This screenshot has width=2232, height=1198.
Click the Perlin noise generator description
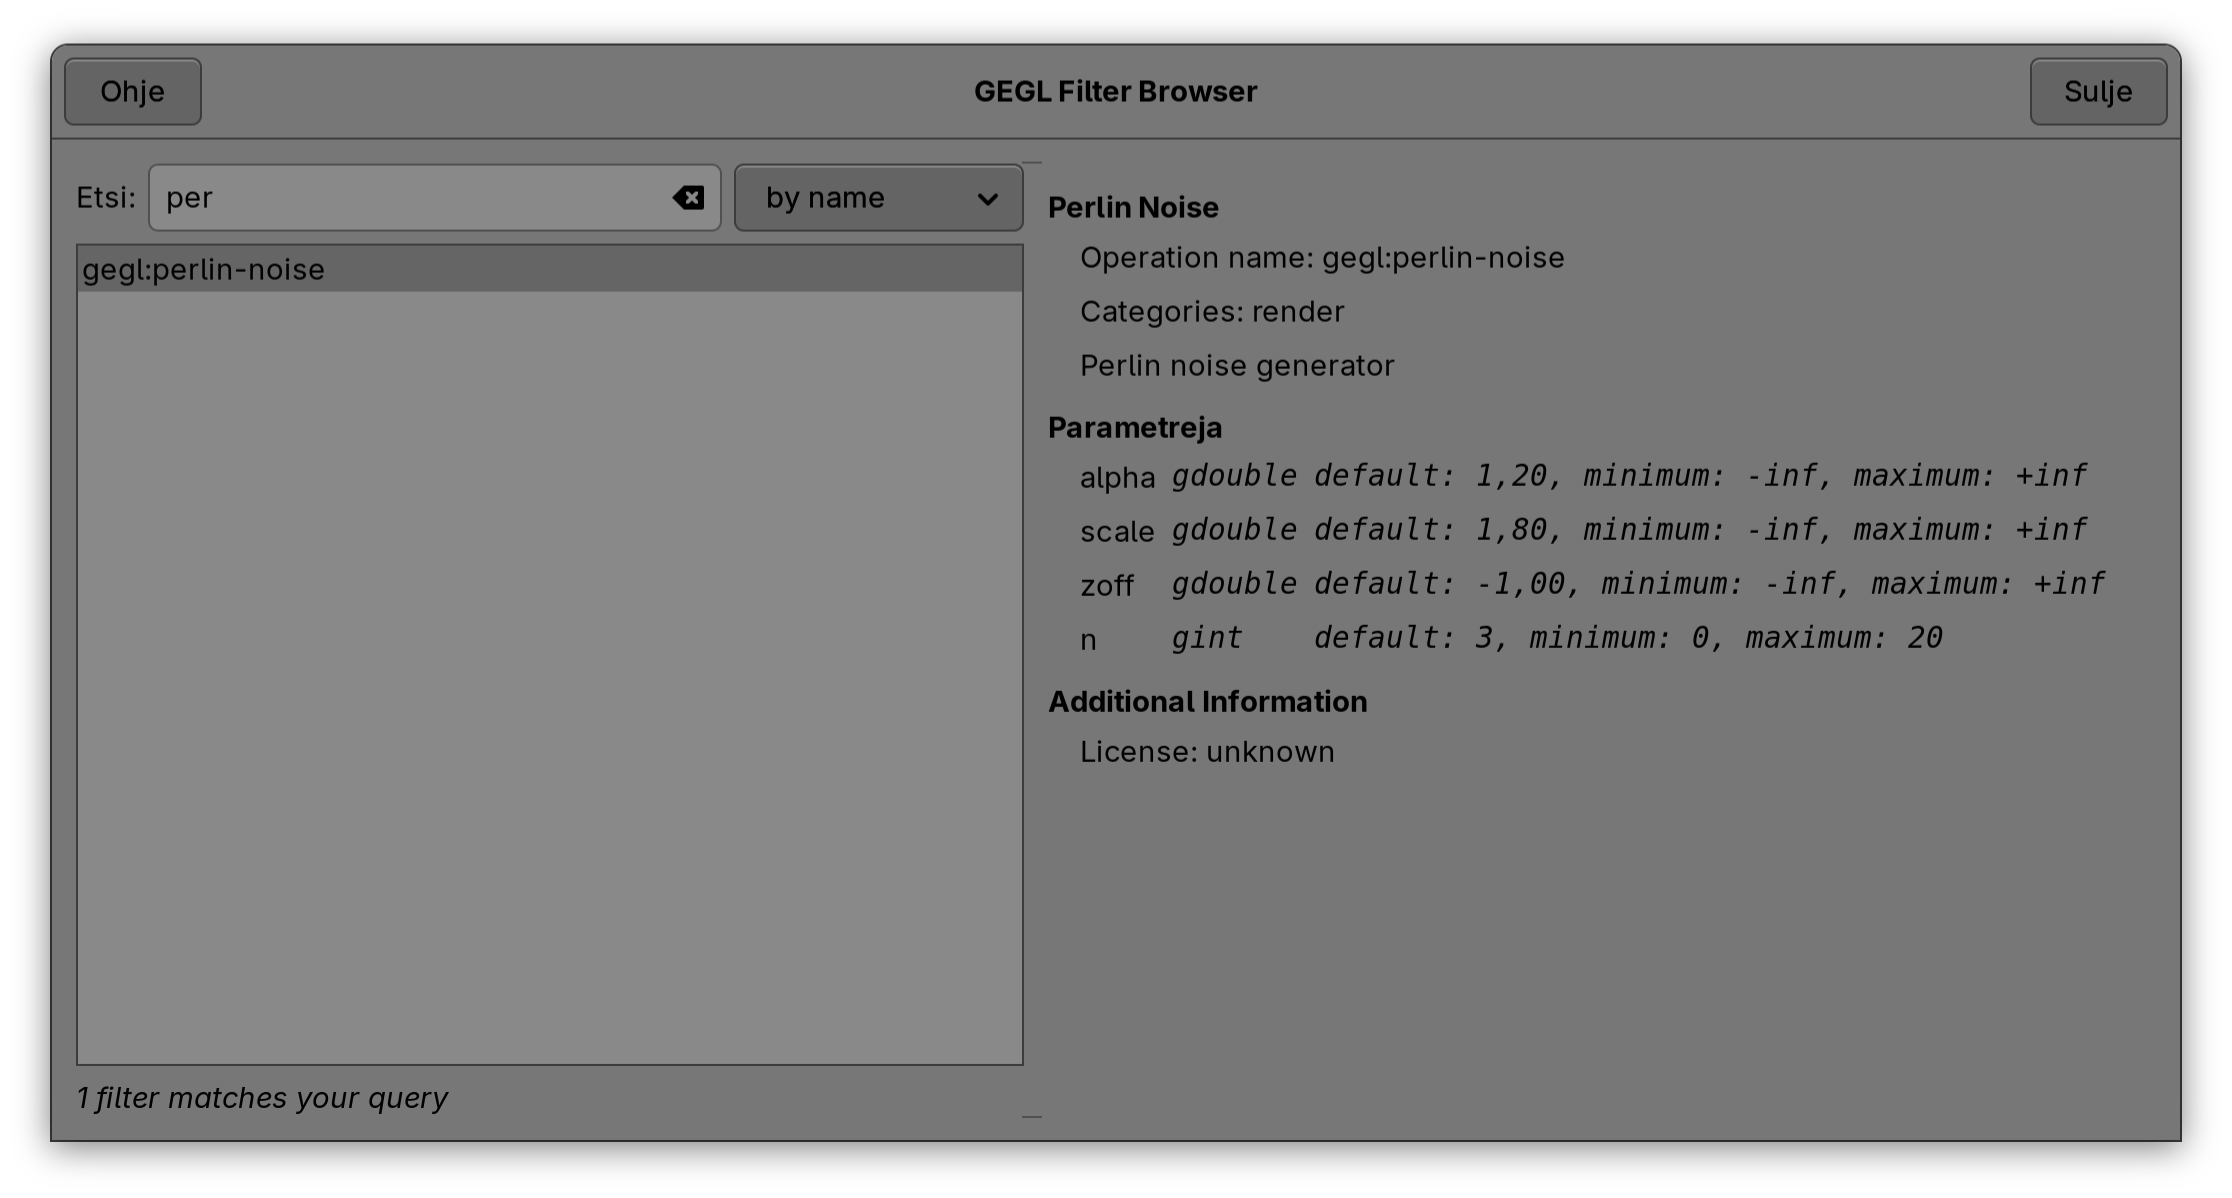click(x=1236, y=366)
